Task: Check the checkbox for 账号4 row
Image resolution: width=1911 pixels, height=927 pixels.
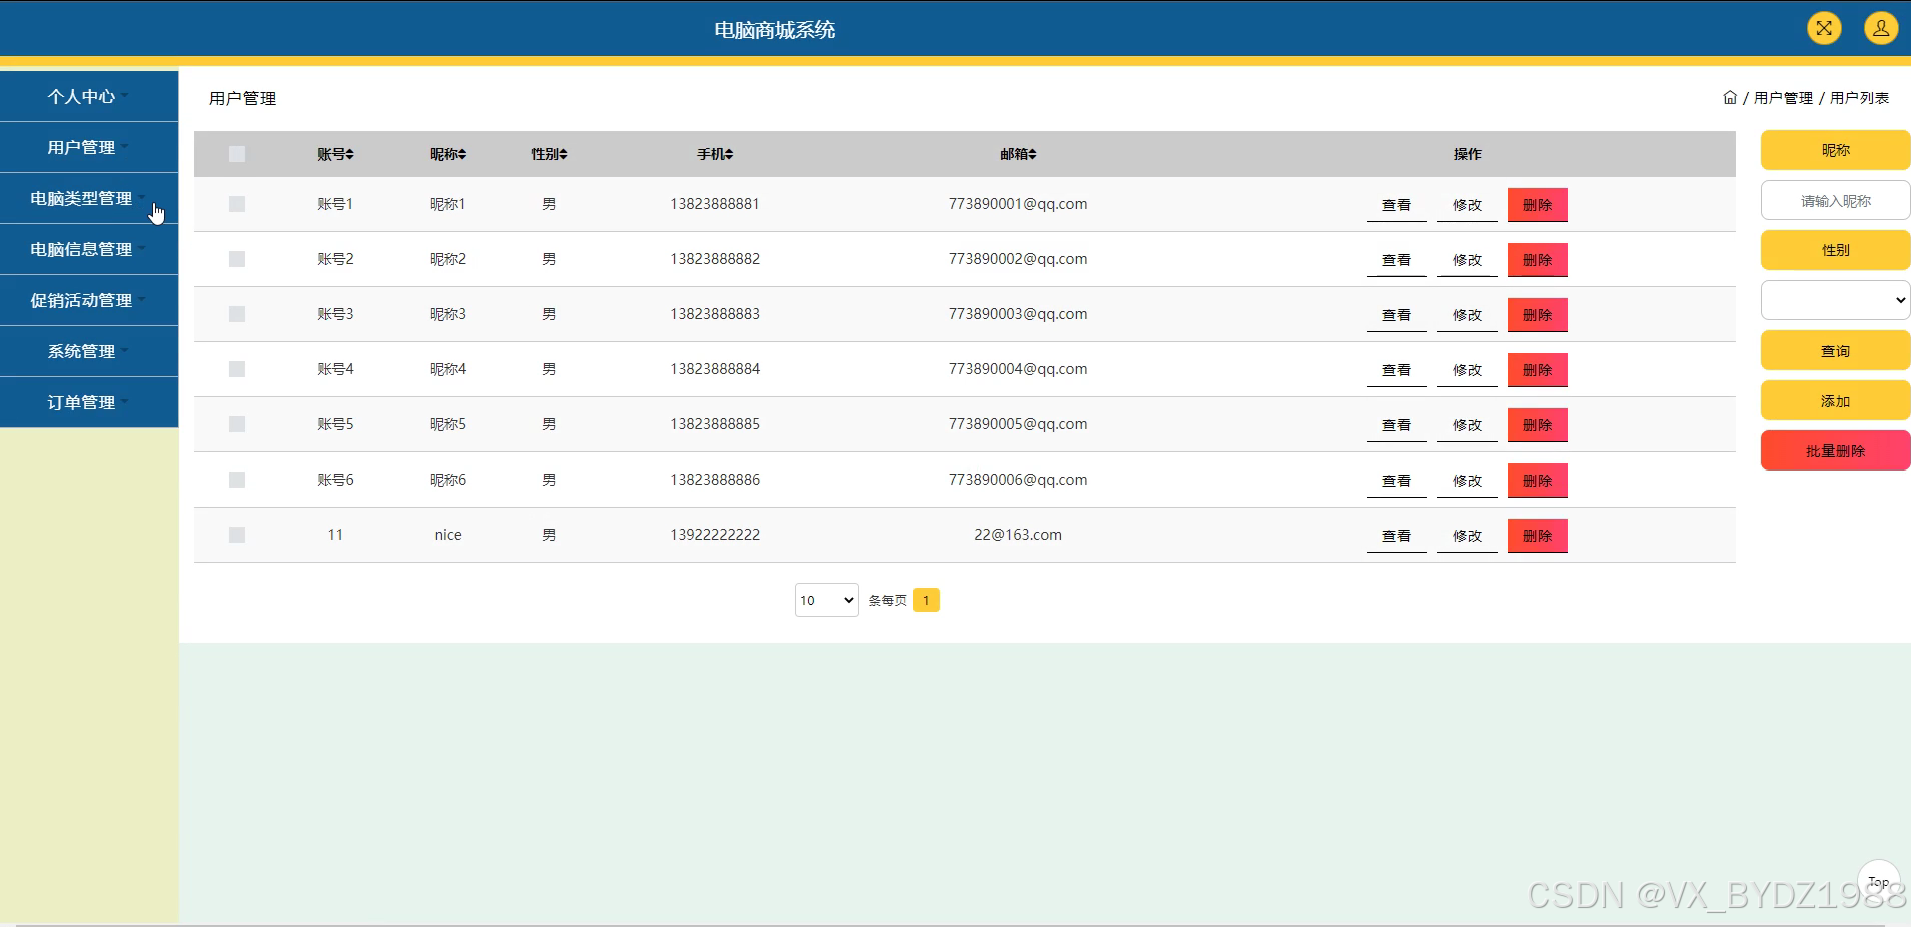Action: (237, 369)
